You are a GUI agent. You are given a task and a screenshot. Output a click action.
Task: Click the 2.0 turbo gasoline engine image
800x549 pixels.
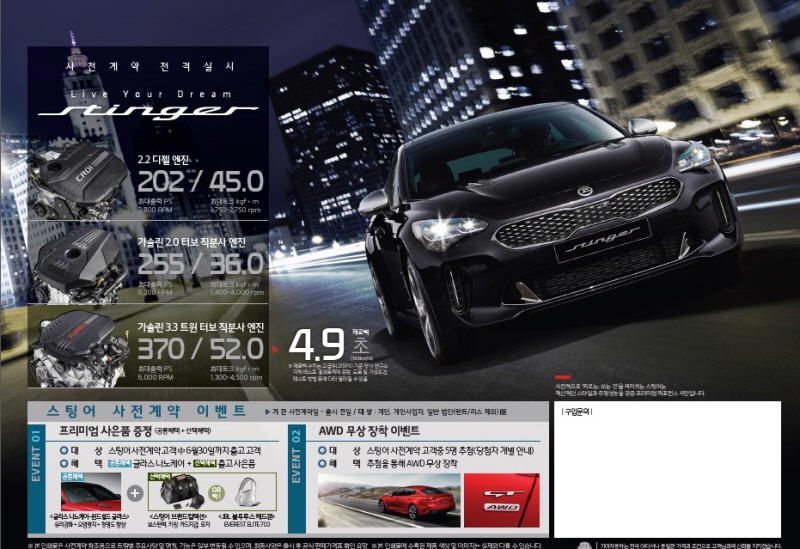[78, 265]
